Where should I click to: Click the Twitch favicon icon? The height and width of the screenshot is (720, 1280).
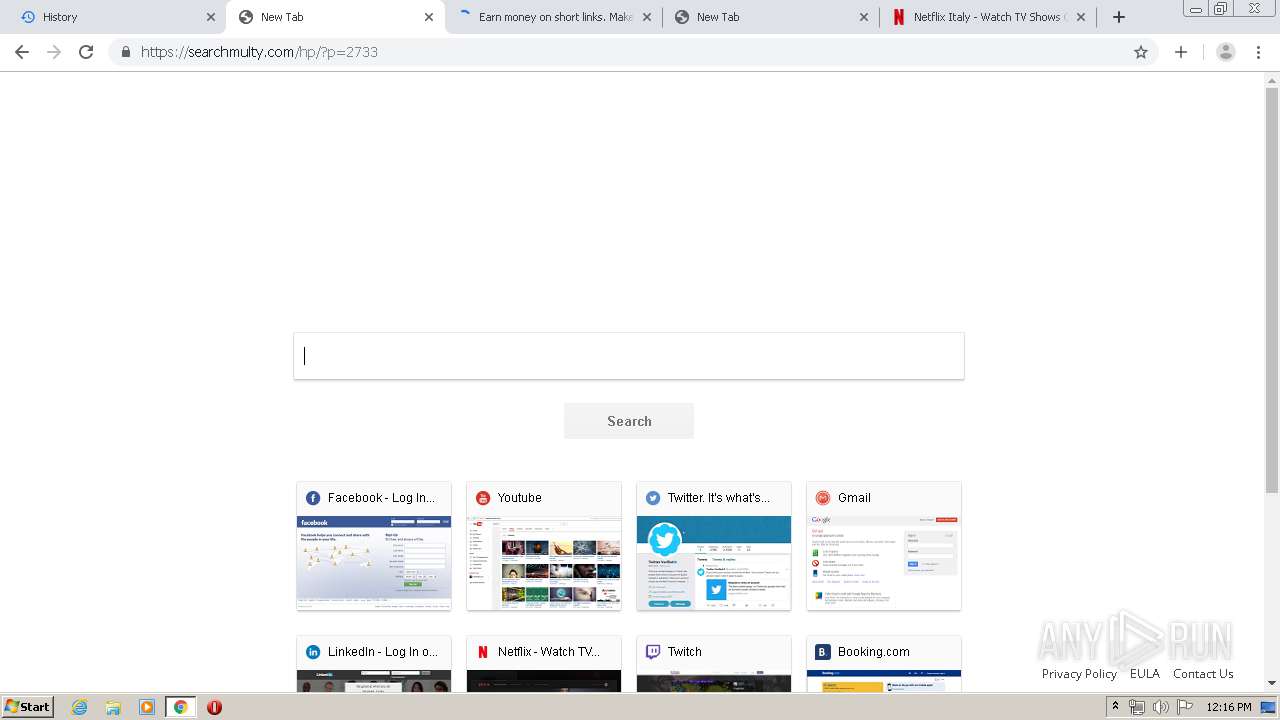pos(653,652)
